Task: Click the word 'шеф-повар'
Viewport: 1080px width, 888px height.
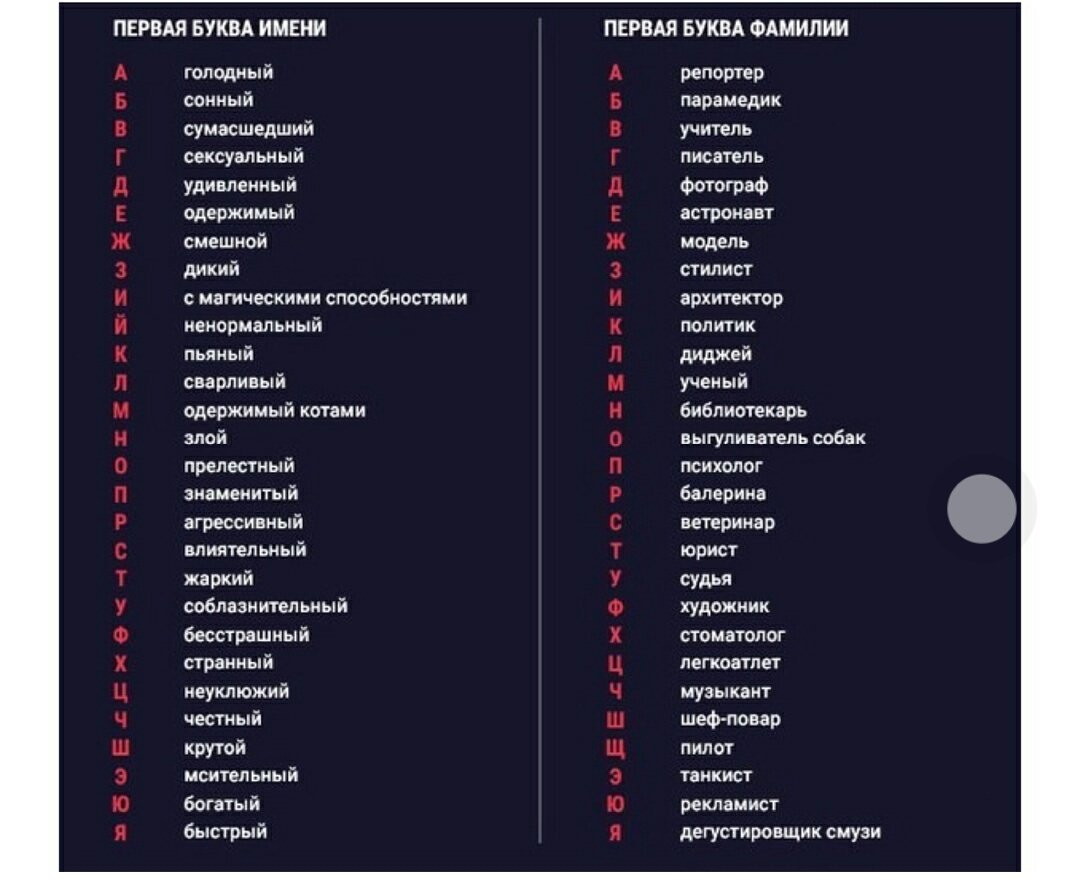Action: 730,719
